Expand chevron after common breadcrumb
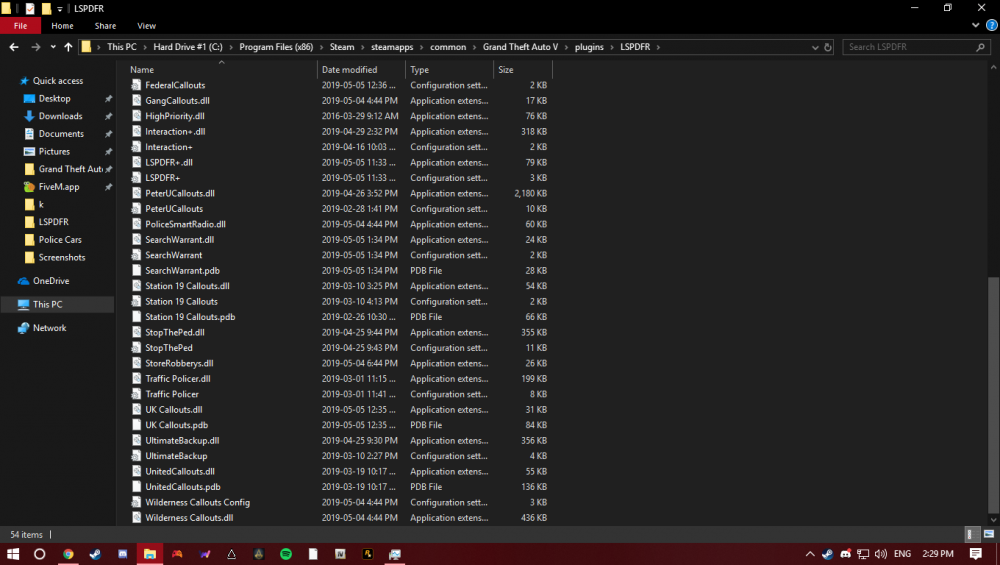 pos(474,47)
